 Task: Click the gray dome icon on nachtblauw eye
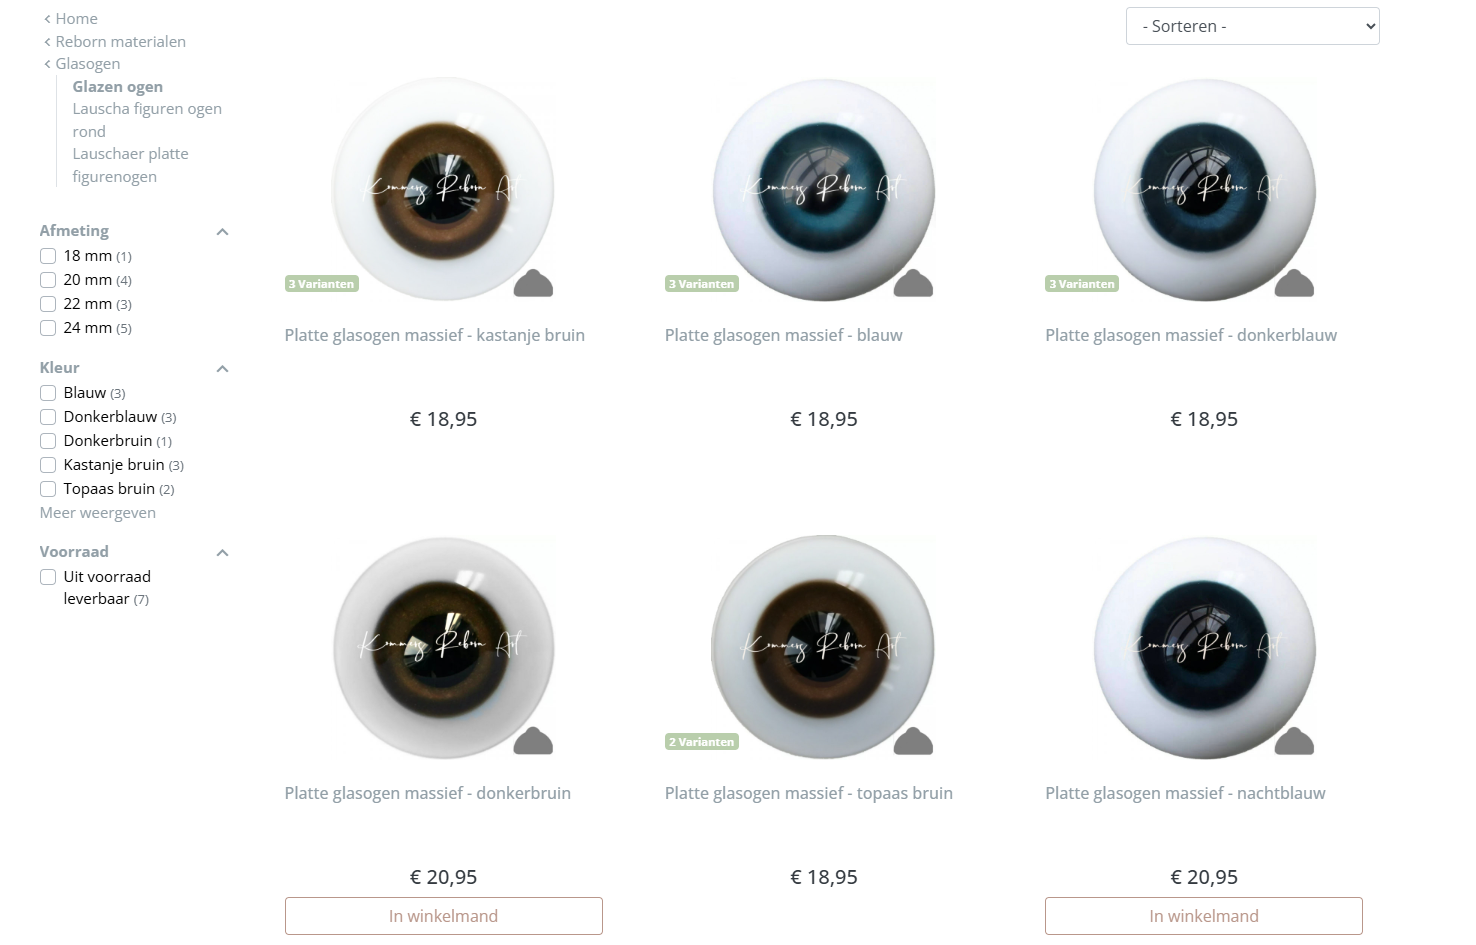point(1294,741)
